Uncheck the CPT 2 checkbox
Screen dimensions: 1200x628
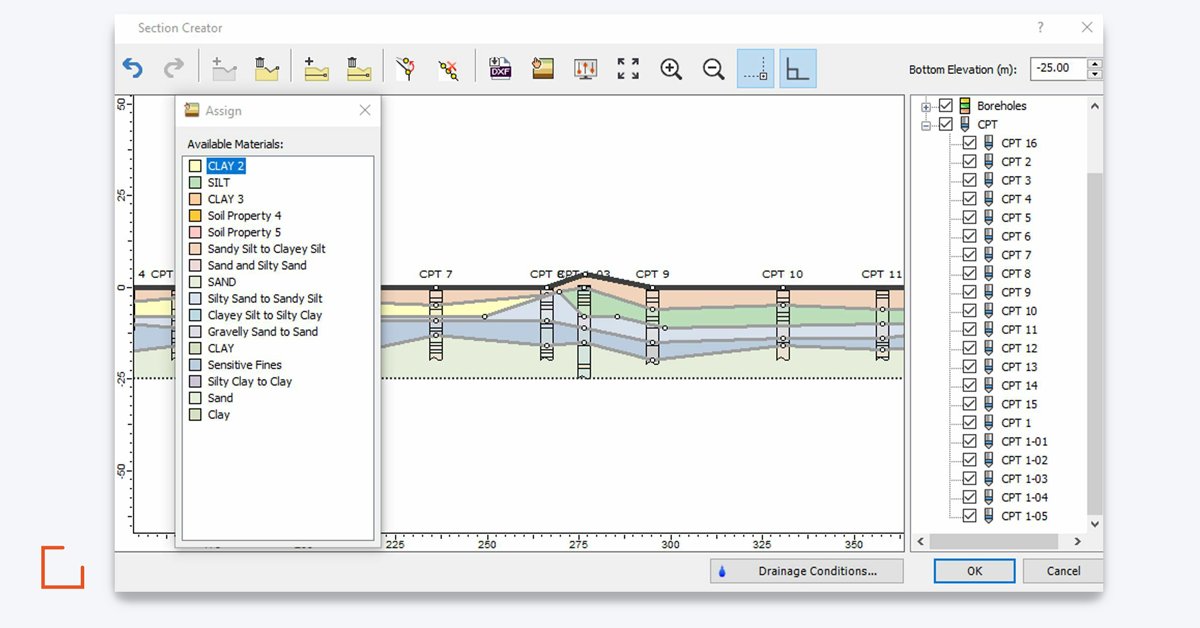(968, 162)
